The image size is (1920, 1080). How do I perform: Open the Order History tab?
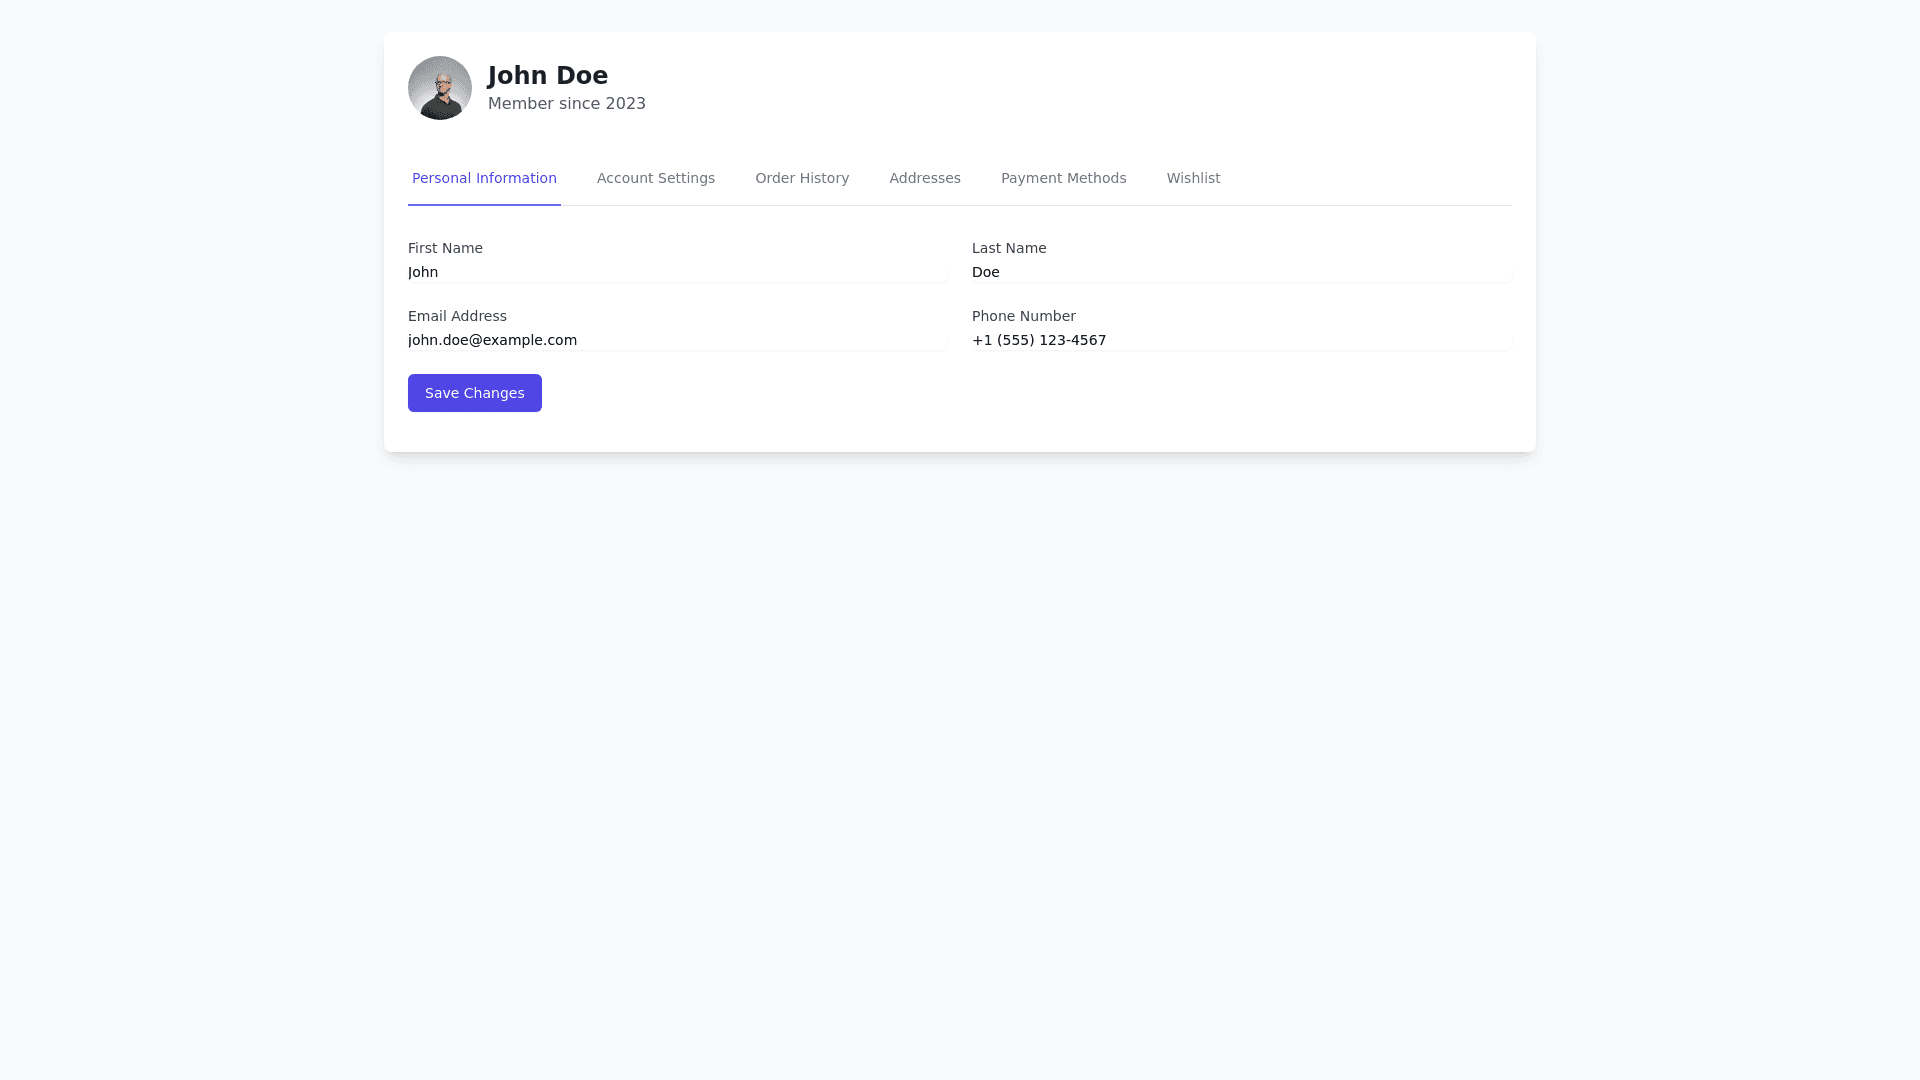click(x=802, y=178)
